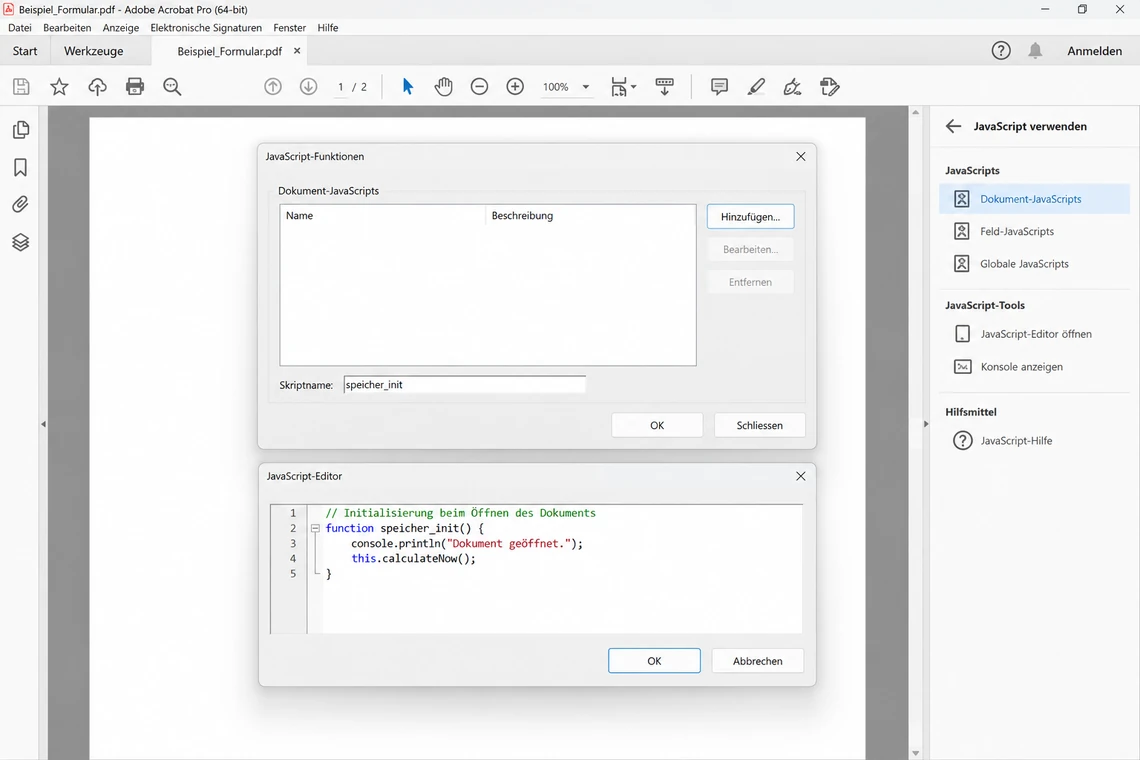Click OK in JavaScript-Funktionen dialog
Image resolution: width=1140 pixels, height=760 pixels.
pos(657,425)
